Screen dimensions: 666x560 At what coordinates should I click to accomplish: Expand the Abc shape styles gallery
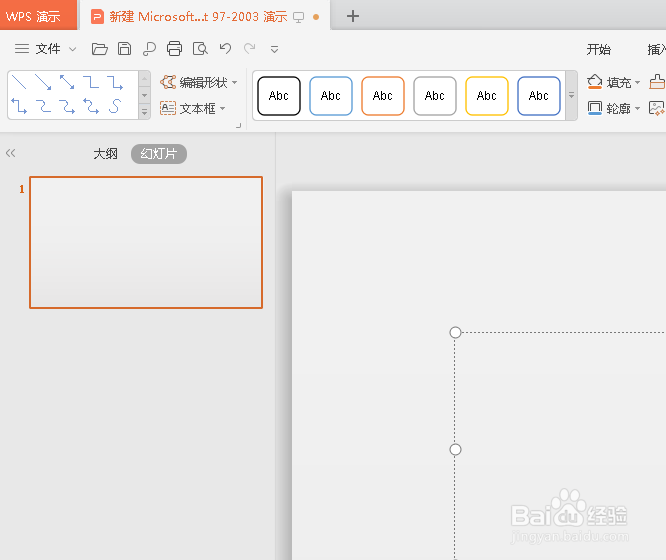click(571, 96)
